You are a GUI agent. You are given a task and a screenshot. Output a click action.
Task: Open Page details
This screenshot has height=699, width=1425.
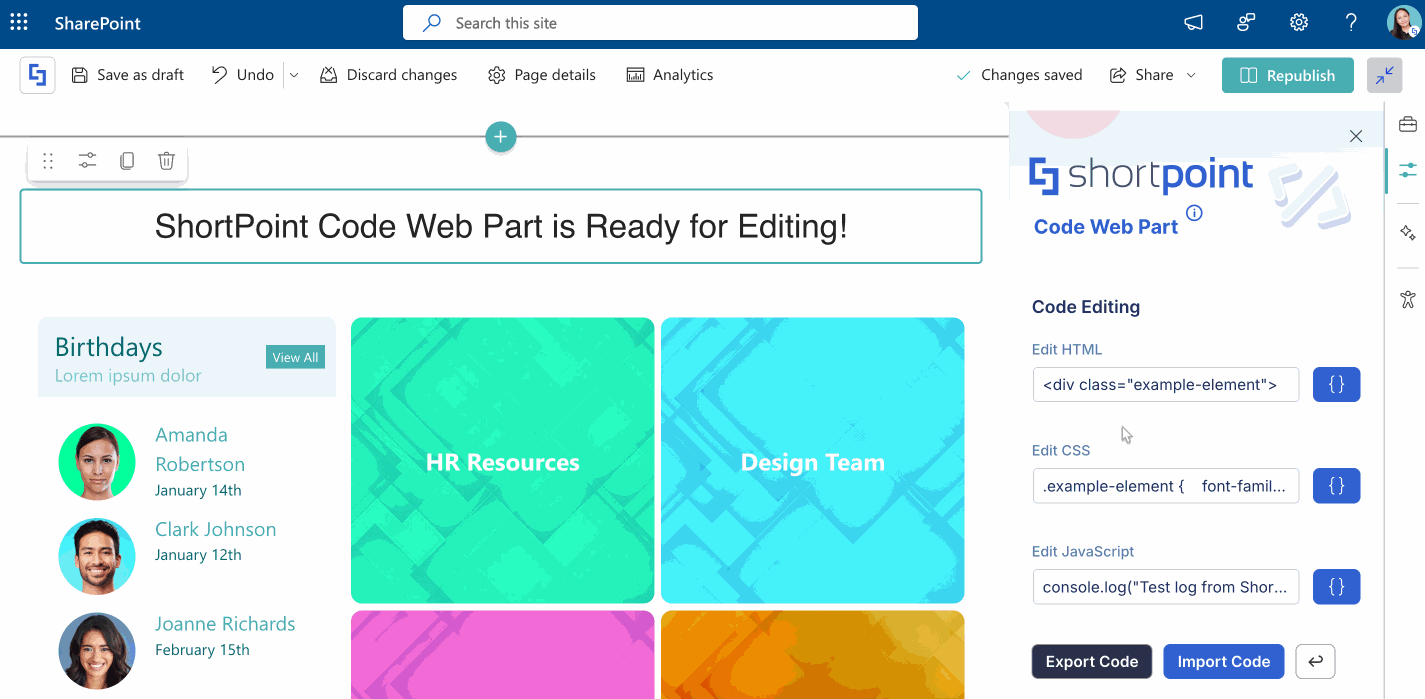point(542,75)
